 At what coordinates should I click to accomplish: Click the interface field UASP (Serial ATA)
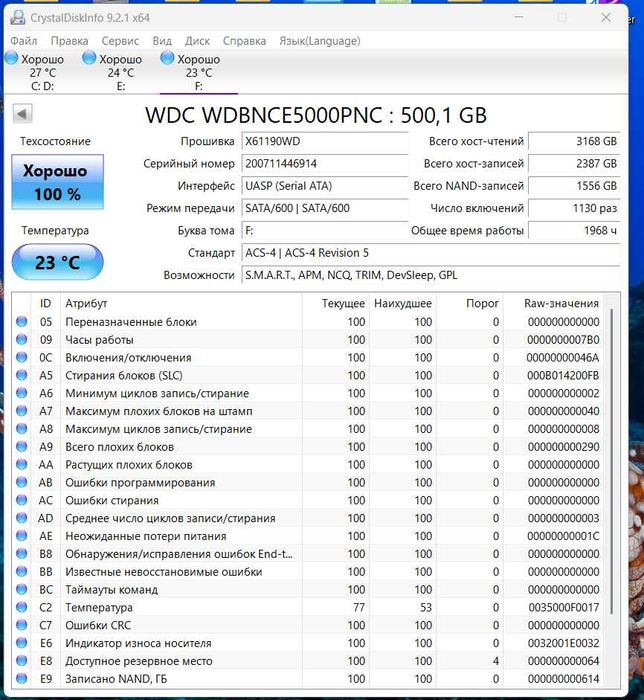[325, 186]
